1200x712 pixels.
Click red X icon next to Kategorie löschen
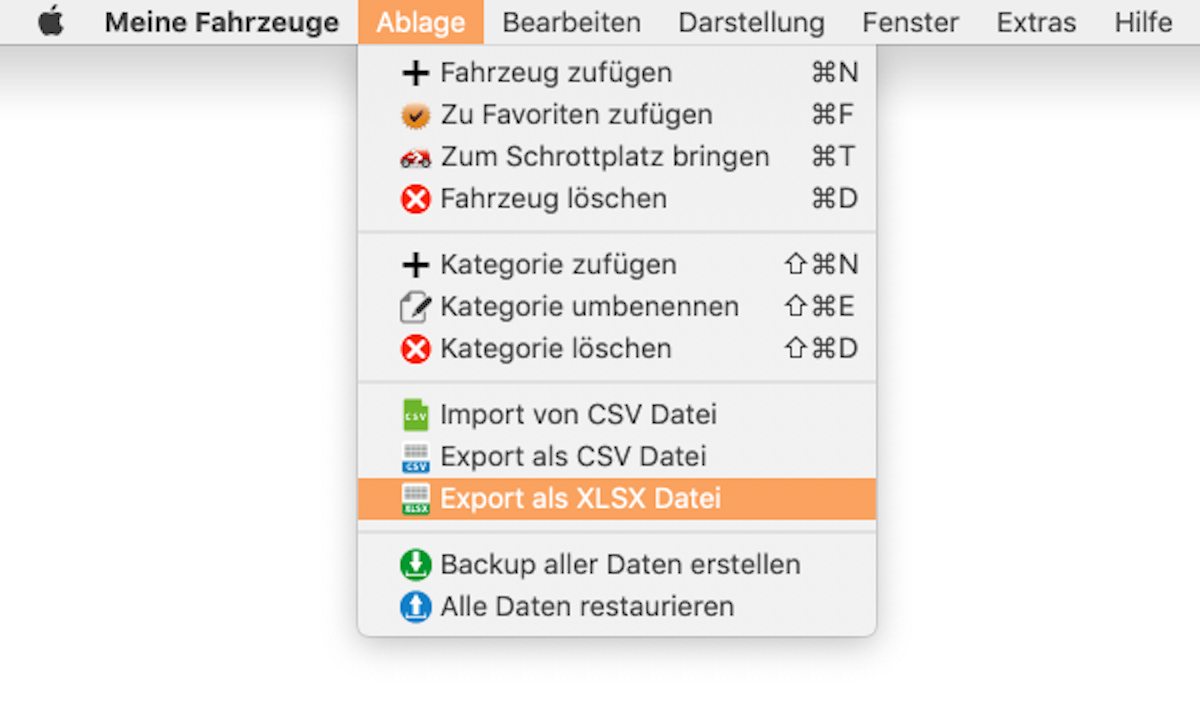[414, 349]
